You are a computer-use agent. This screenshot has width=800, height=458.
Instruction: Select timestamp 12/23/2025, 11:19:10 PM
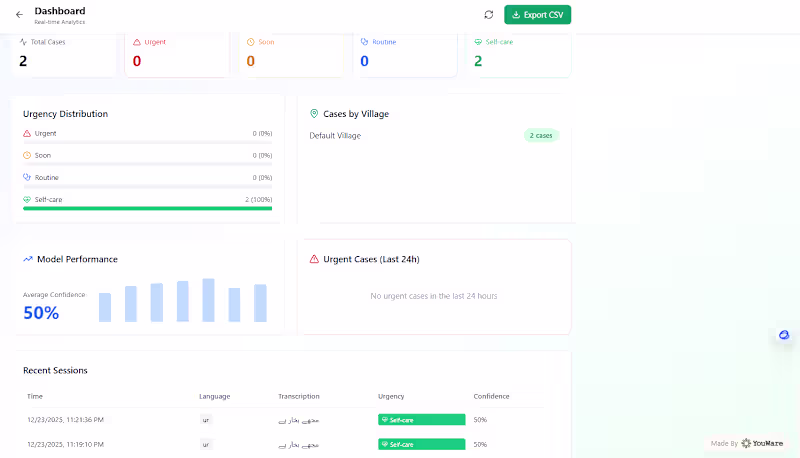click(x=65, y=444)
